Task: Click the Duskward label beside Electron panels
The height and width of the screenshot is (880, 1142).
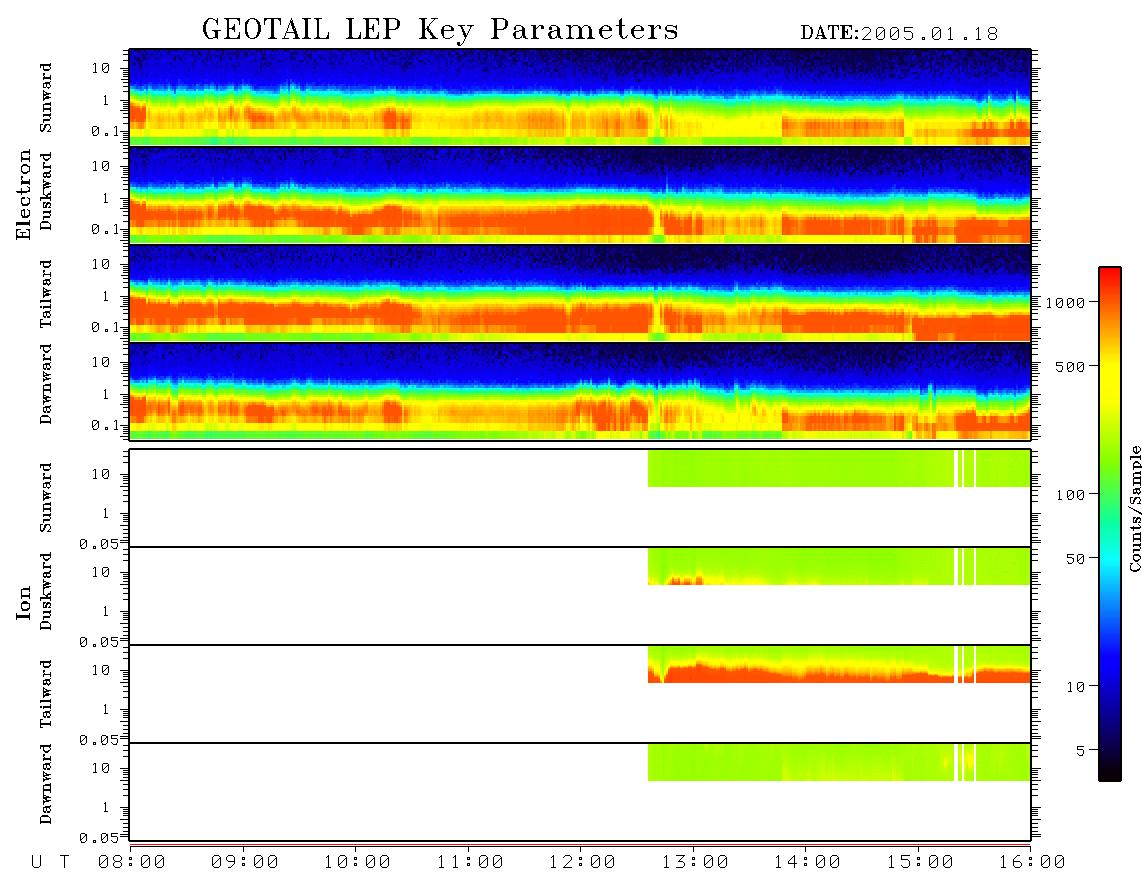Action: [x=46, y=191]
